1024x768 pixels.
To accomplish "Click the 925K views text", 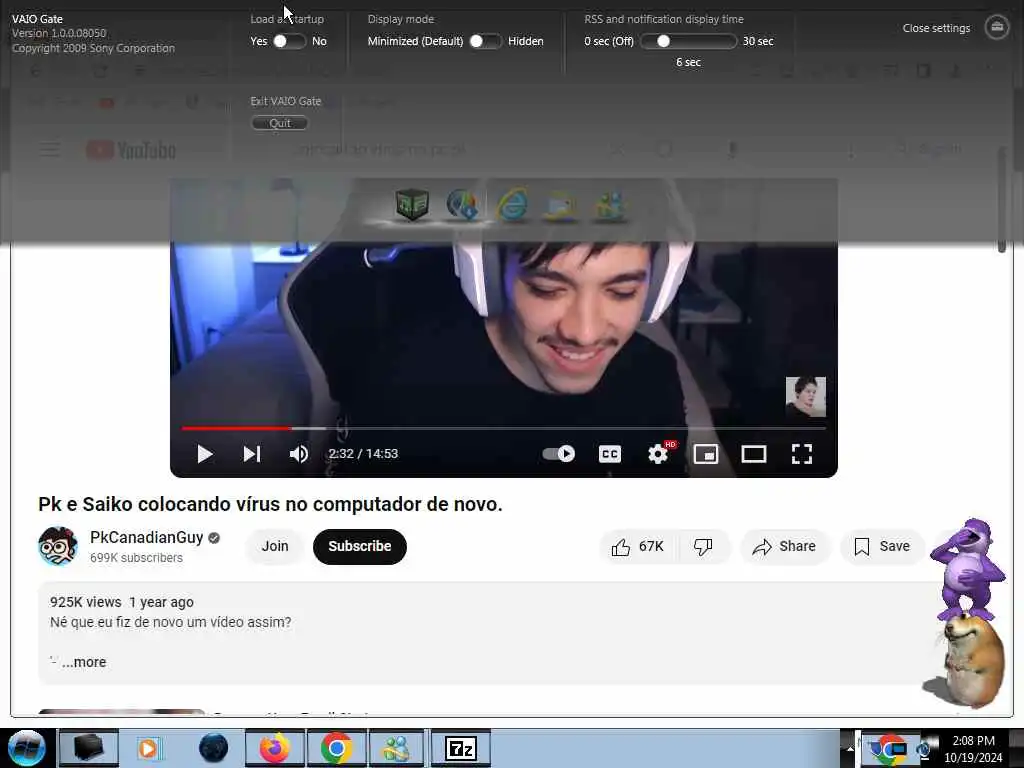I will click(86, 602).
